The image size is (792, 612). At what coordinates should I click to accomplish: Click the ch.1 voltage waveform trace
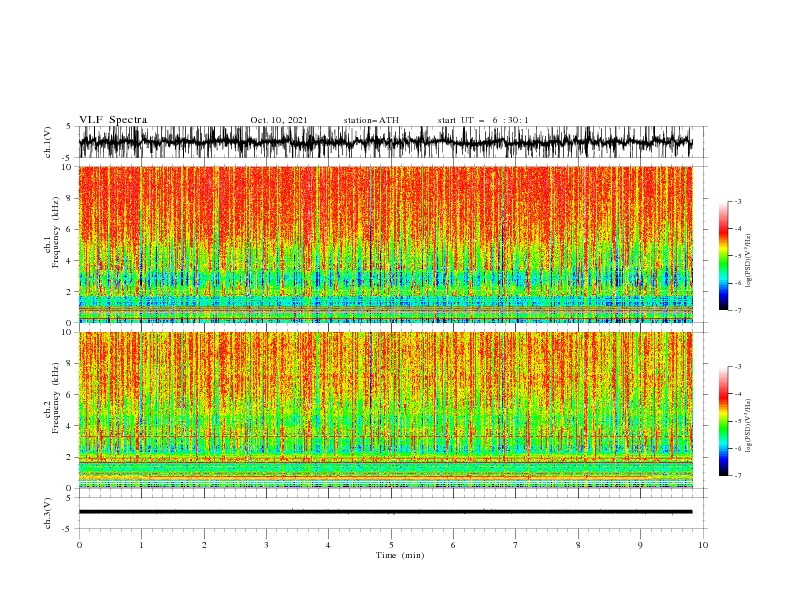click(385, 142)
